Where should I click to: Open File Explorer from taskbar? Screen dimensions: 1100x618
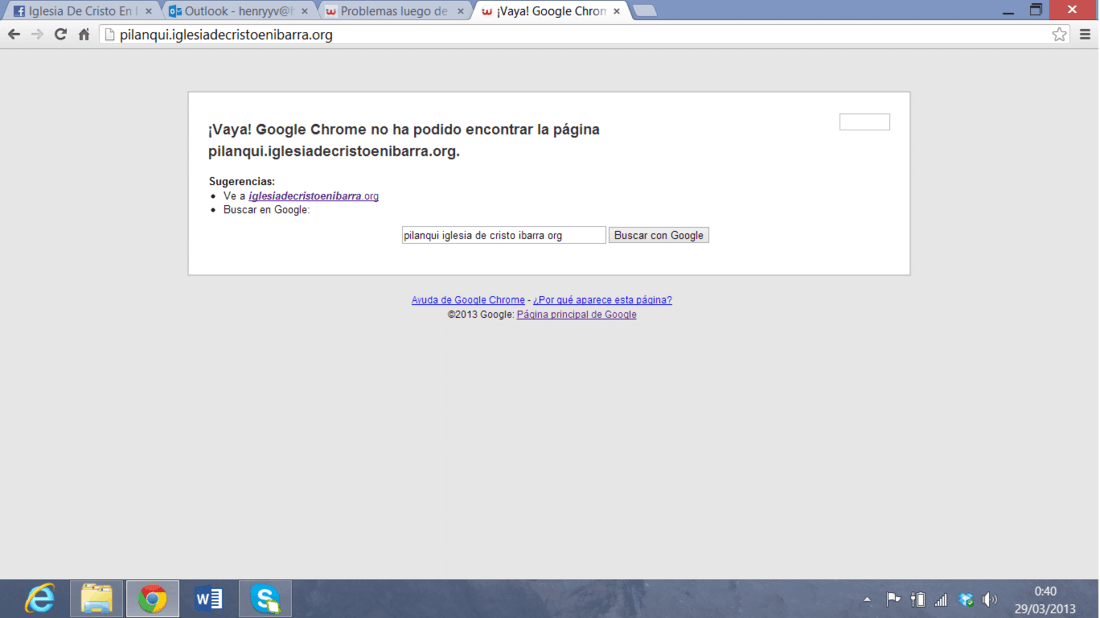(x=96, y=599)
